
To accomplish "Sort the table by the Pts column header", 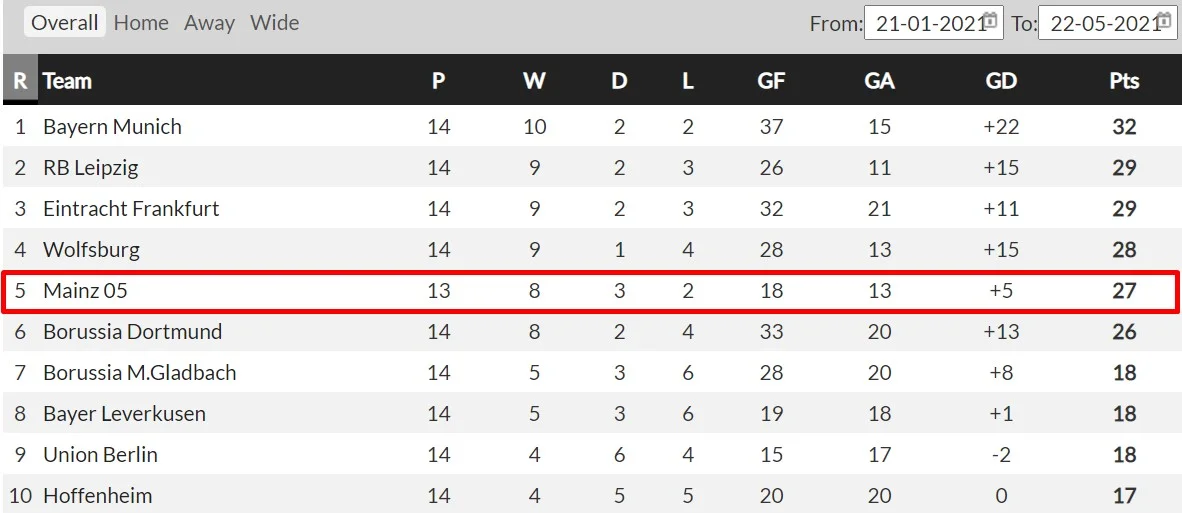I will pos(1124,81).
